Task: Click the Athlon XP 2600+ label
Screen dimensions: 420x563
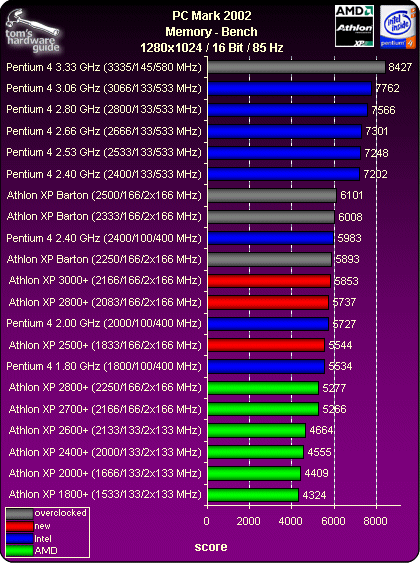Action: [x=105, y=430]
